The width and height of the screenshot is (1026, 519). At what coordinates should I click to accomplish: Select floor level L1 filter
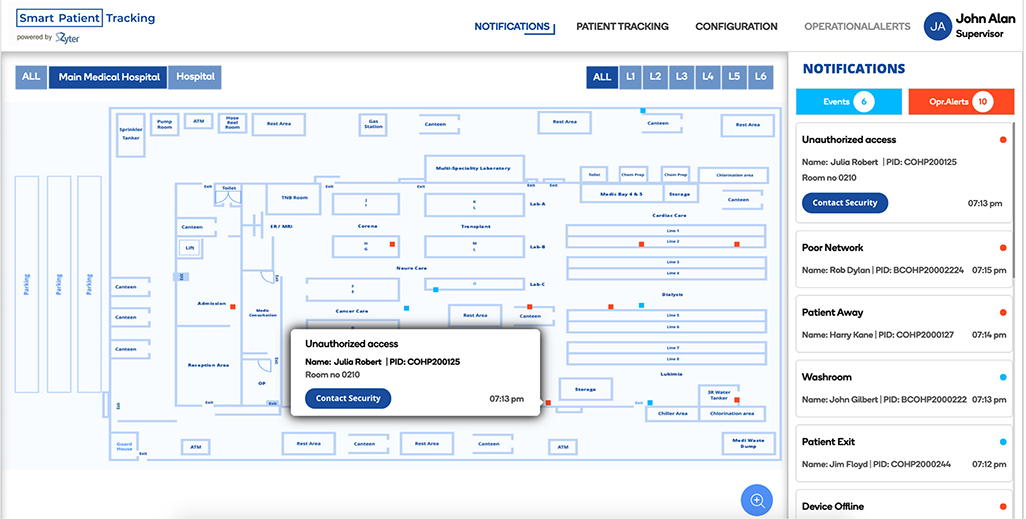(x=631, y=77)
